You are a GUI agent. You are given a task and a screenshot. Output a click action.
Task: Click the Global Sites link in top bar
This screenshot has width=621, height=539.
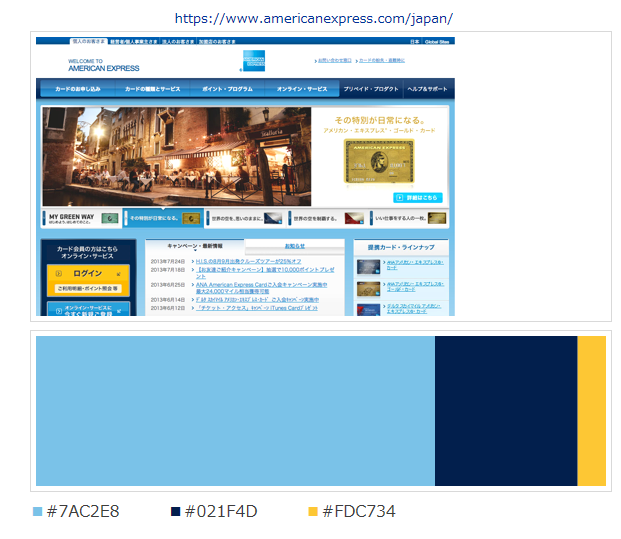[437, 42]
